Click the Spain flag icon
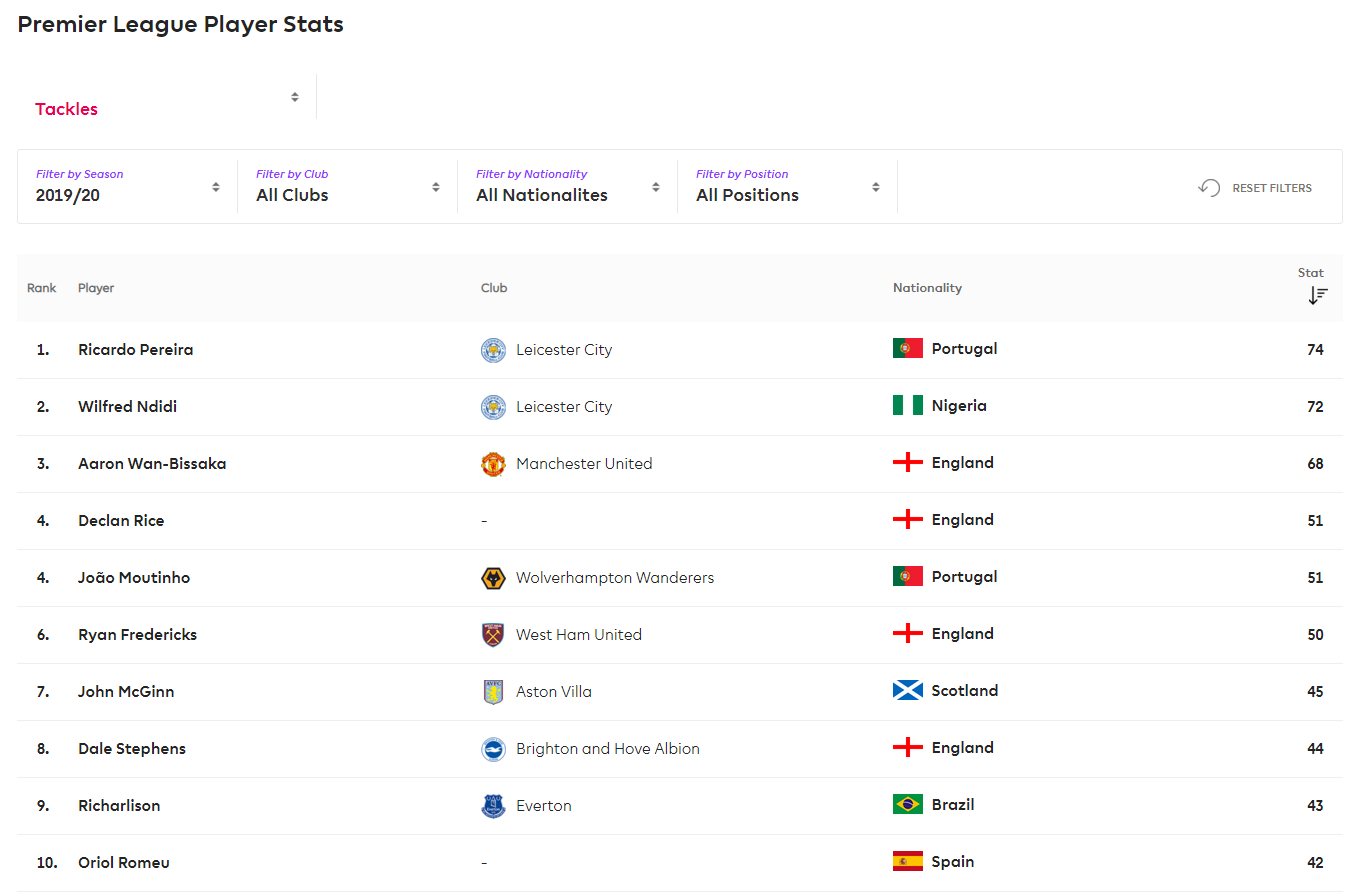 (x=908, y=861)
